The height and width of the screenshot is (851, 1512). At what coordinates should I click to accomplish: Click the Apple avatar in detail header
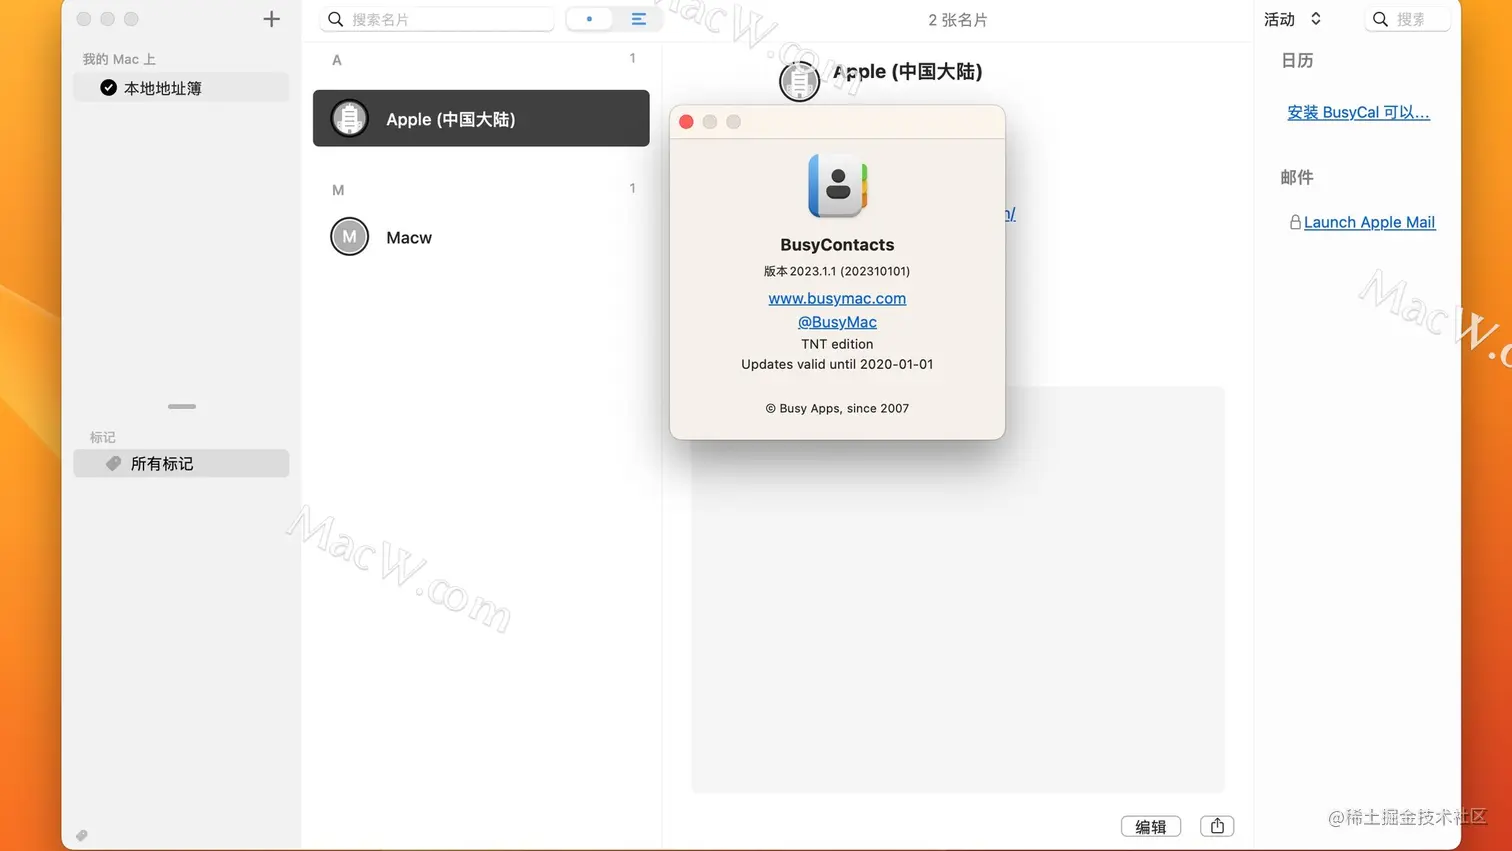(799, 81)
